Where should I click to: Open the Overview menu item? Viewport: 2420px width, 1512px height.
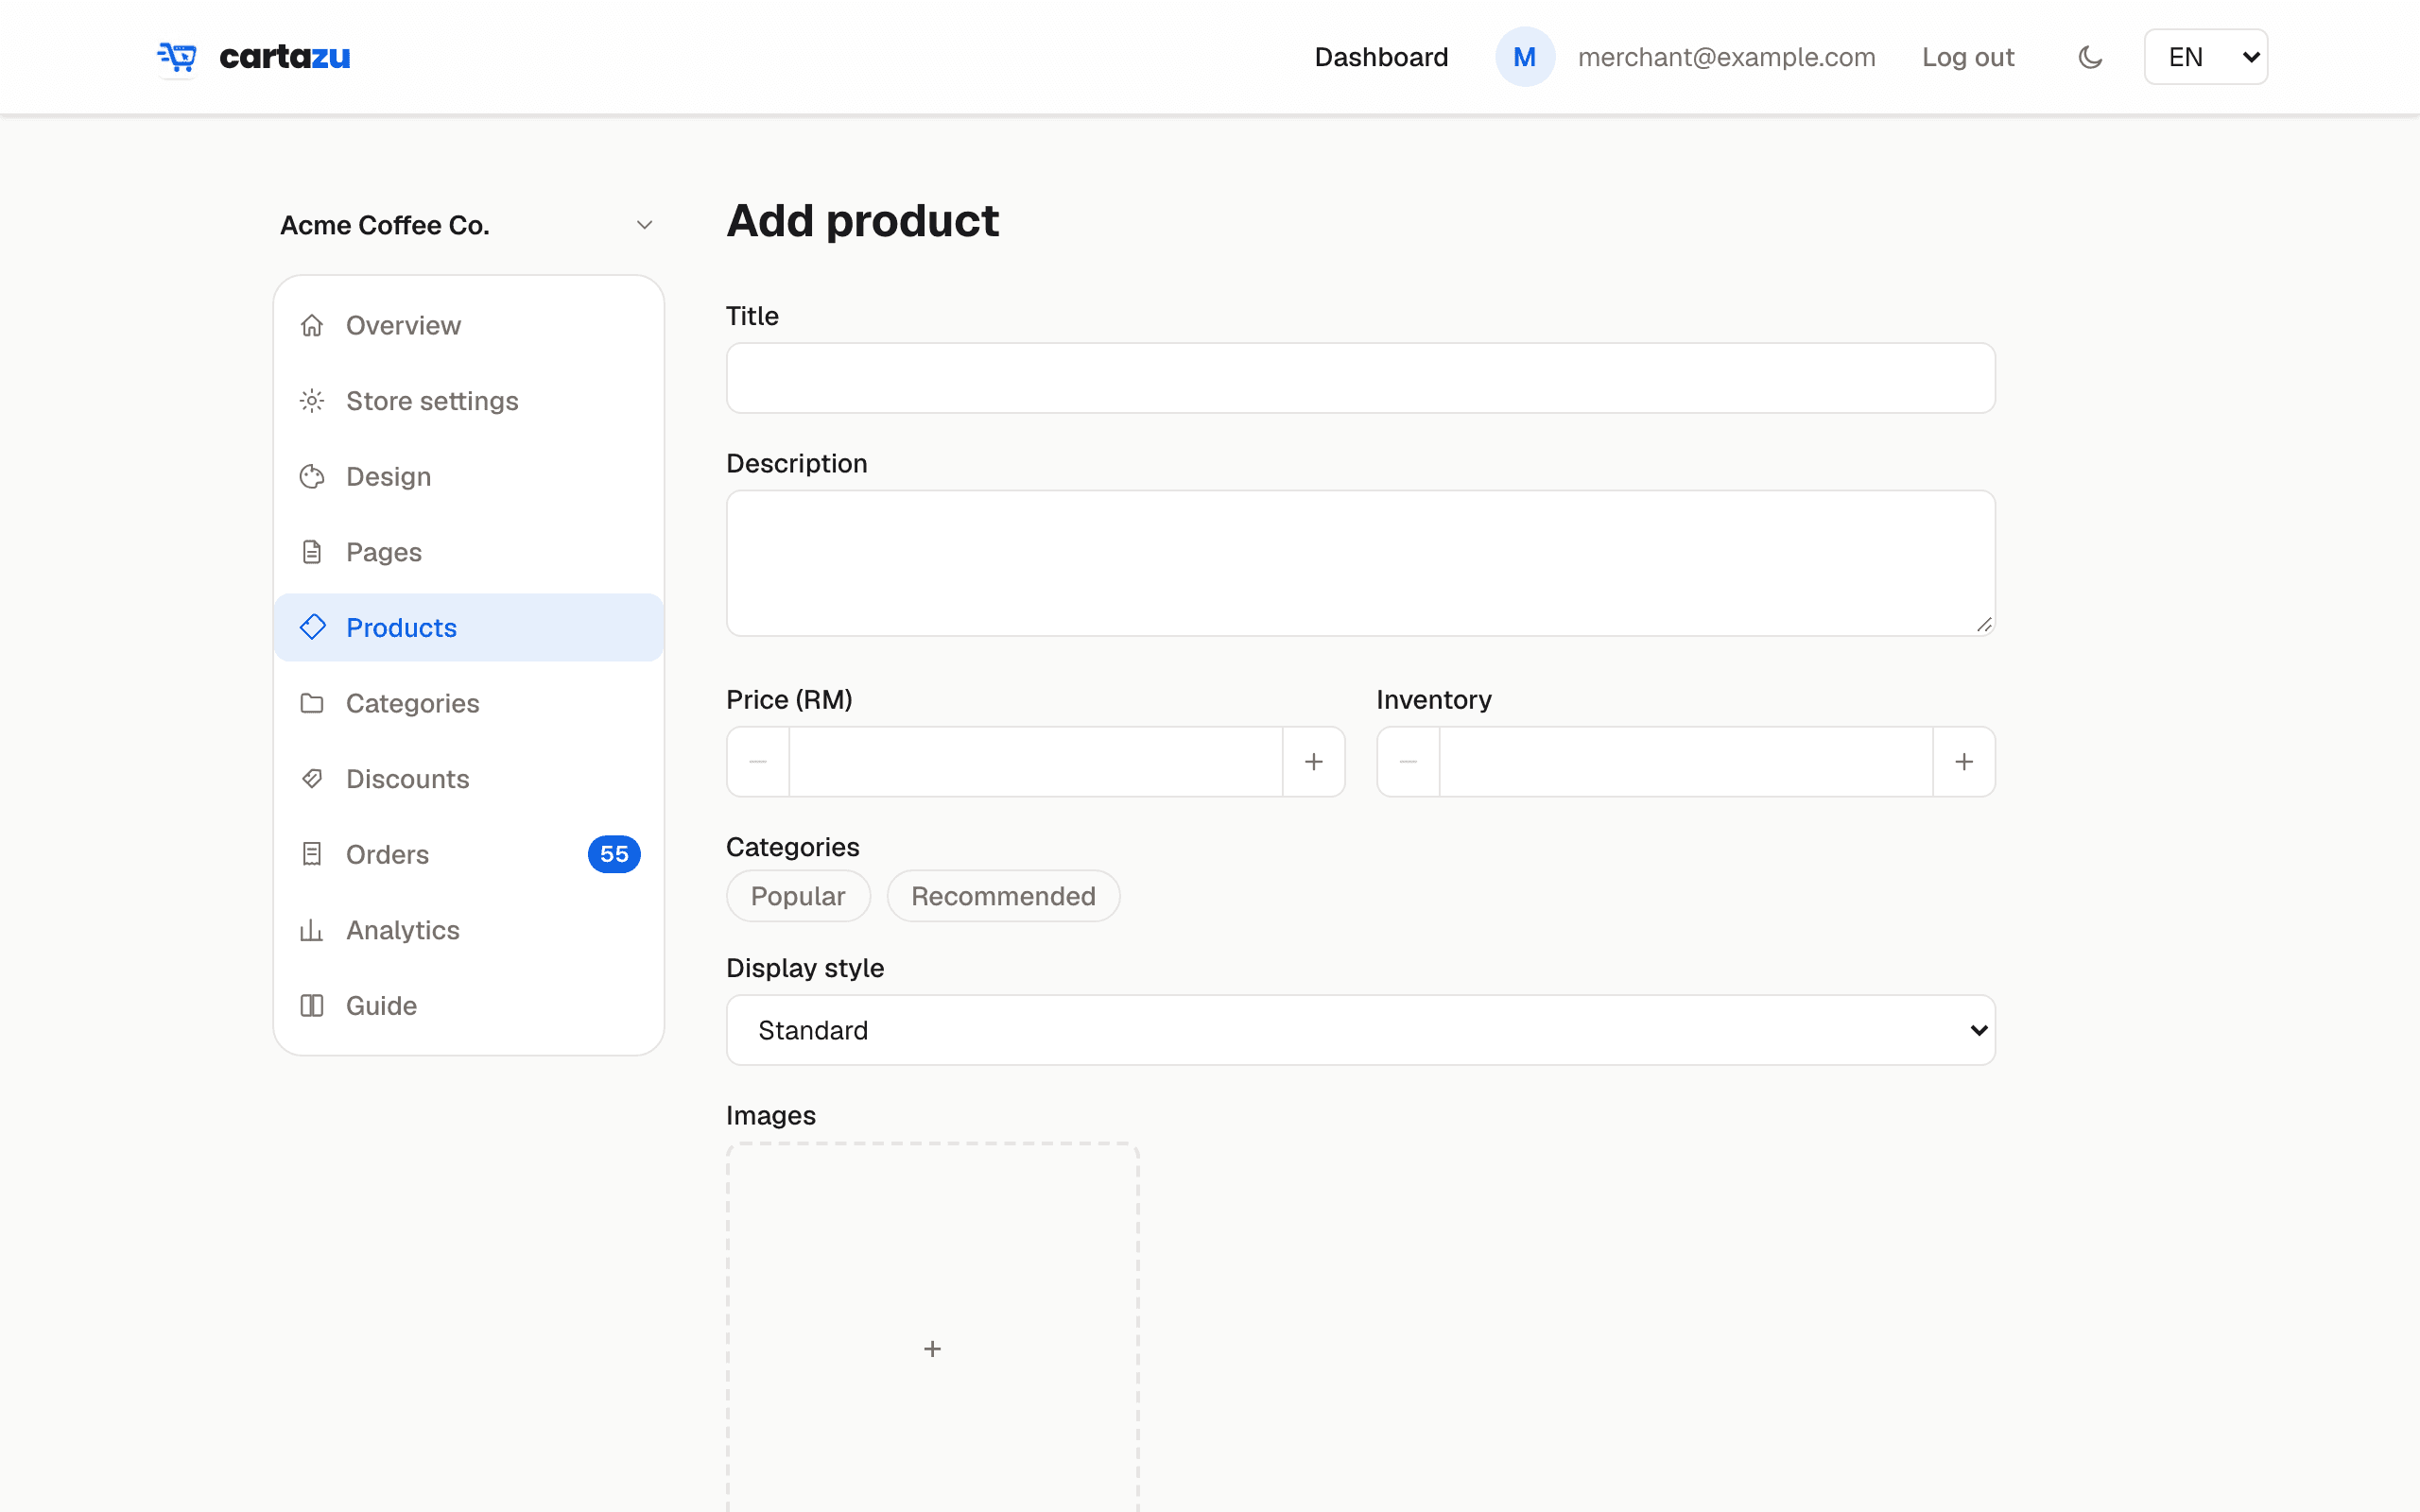coord(469,325)
